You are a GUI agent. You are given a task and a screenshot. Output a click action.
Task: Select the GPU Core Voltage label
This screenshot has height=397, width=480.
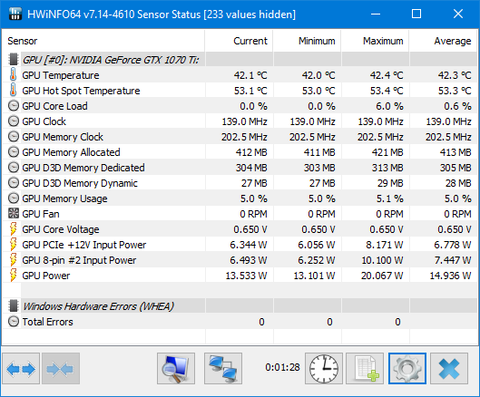[61, 229]
